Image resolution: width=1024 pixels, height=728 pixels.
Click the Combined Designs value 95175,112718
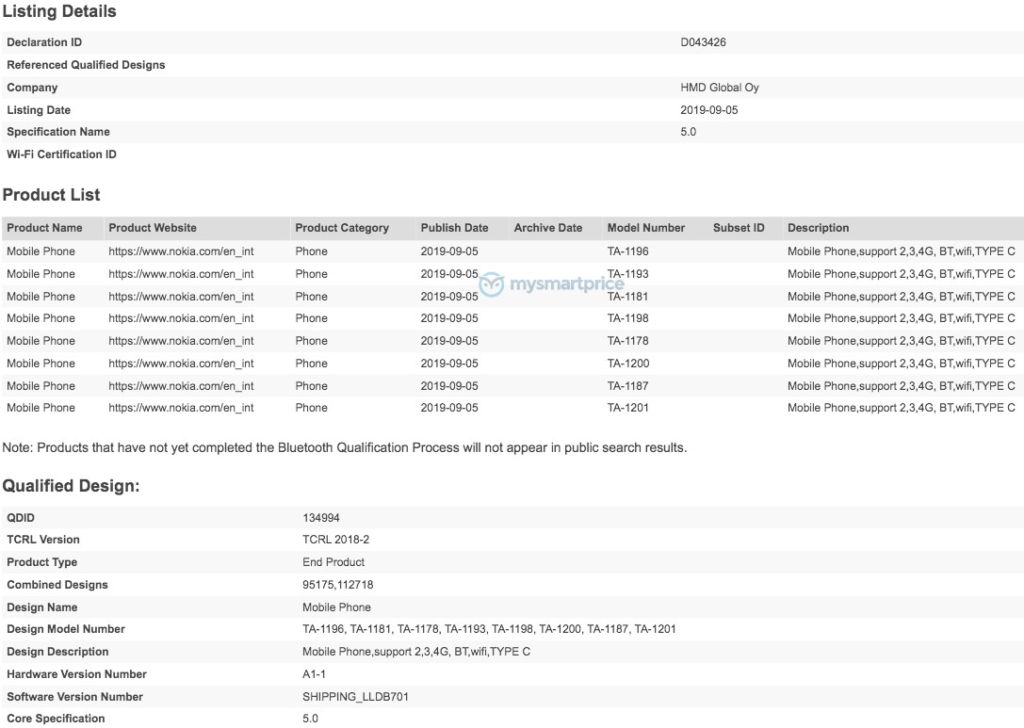point(338,585)
